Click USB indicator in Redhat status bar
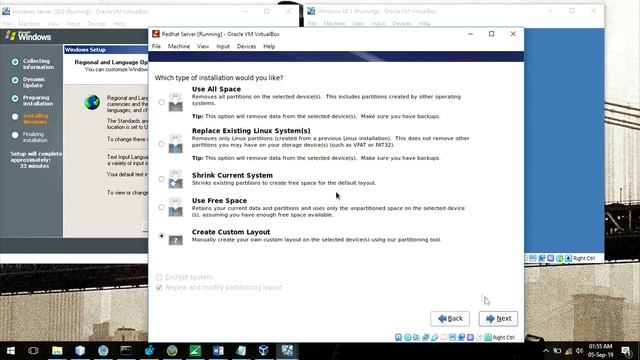 coord(435,337)
